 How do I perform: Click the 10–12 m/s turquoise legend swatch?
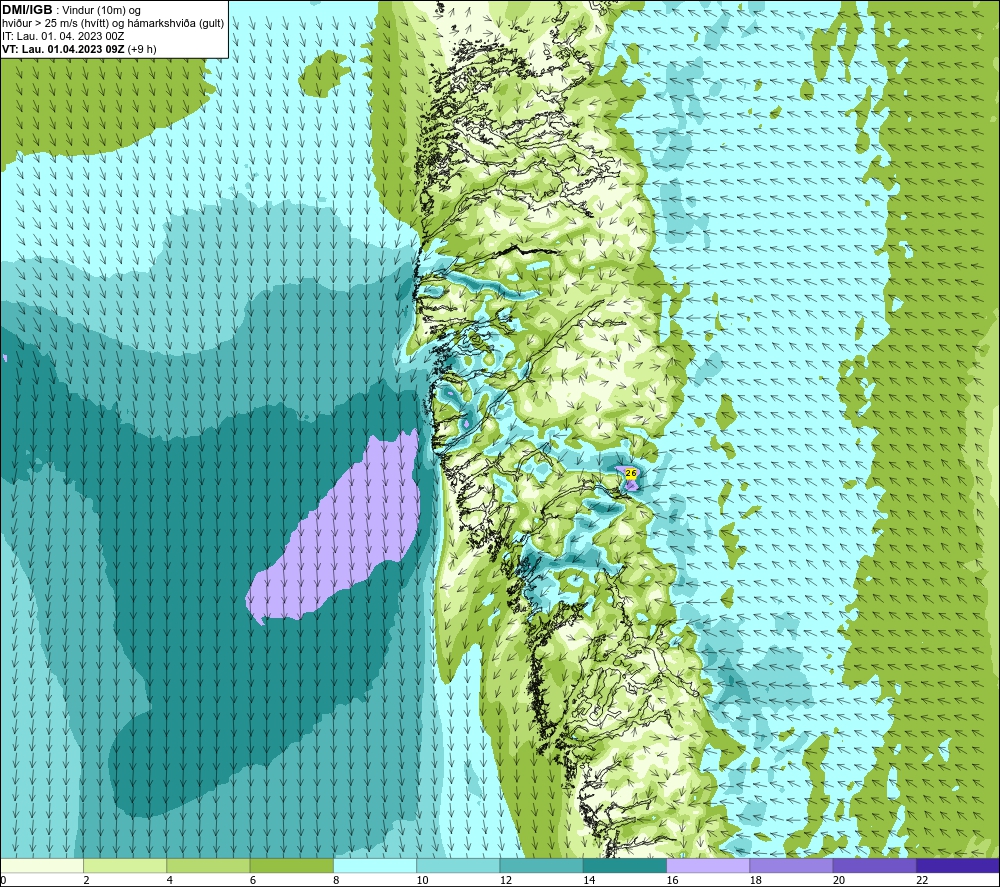coord(458,865)
